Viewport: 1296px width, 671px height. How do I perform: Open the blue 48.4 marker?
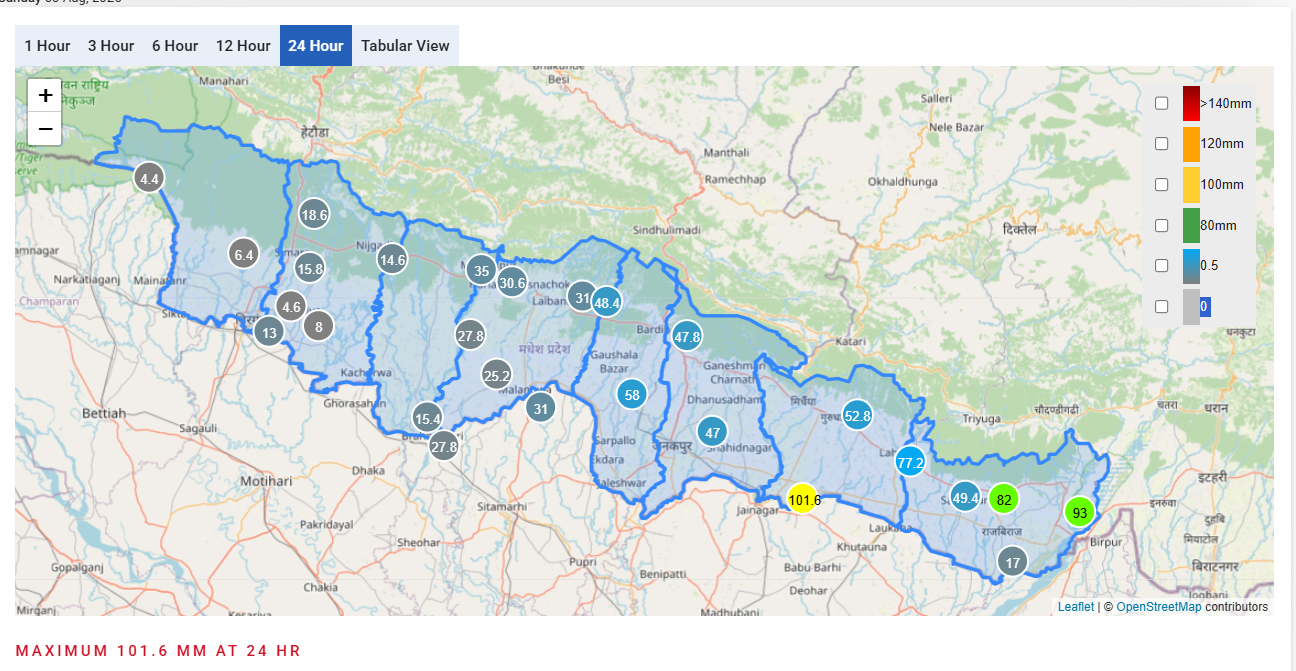[x=607, y=301]
